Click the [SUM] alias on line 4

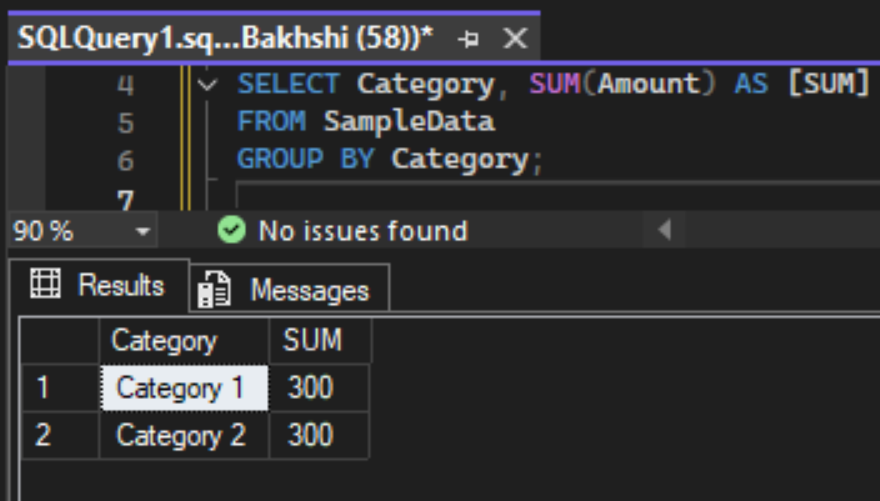pos(829,84)
